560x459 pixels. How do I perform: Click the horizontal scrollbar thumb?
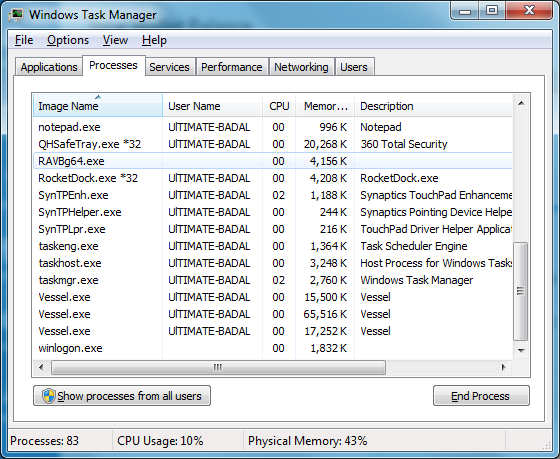[x=218, y=367]
